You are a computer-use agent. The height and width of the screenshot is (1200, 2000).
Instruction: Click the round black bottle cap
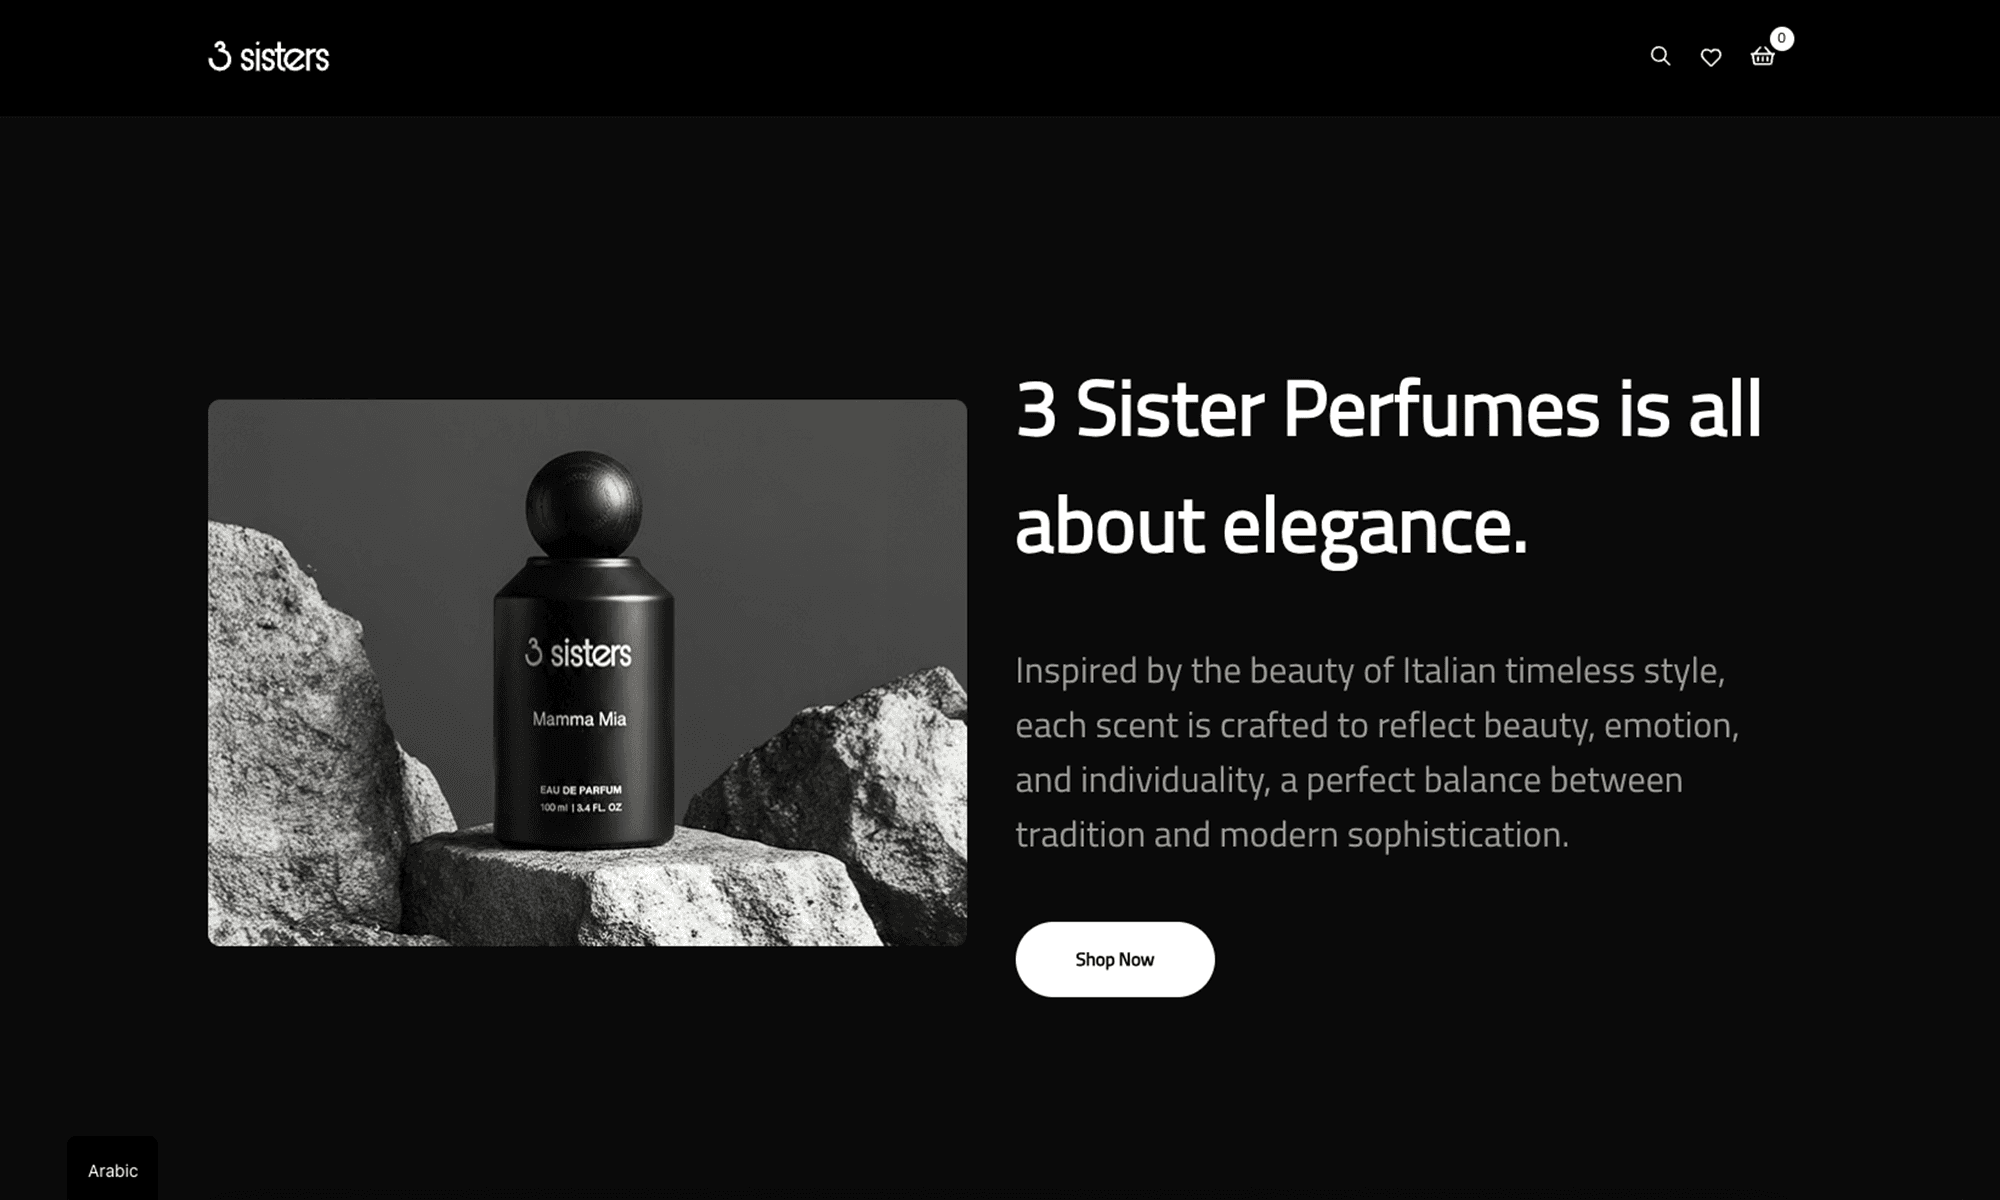(x=583, y=505)
